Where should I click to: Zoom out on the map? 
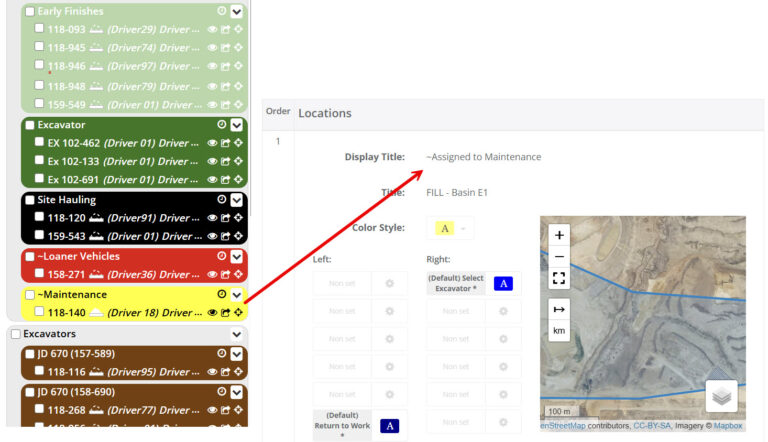click(x=559, y=256)
